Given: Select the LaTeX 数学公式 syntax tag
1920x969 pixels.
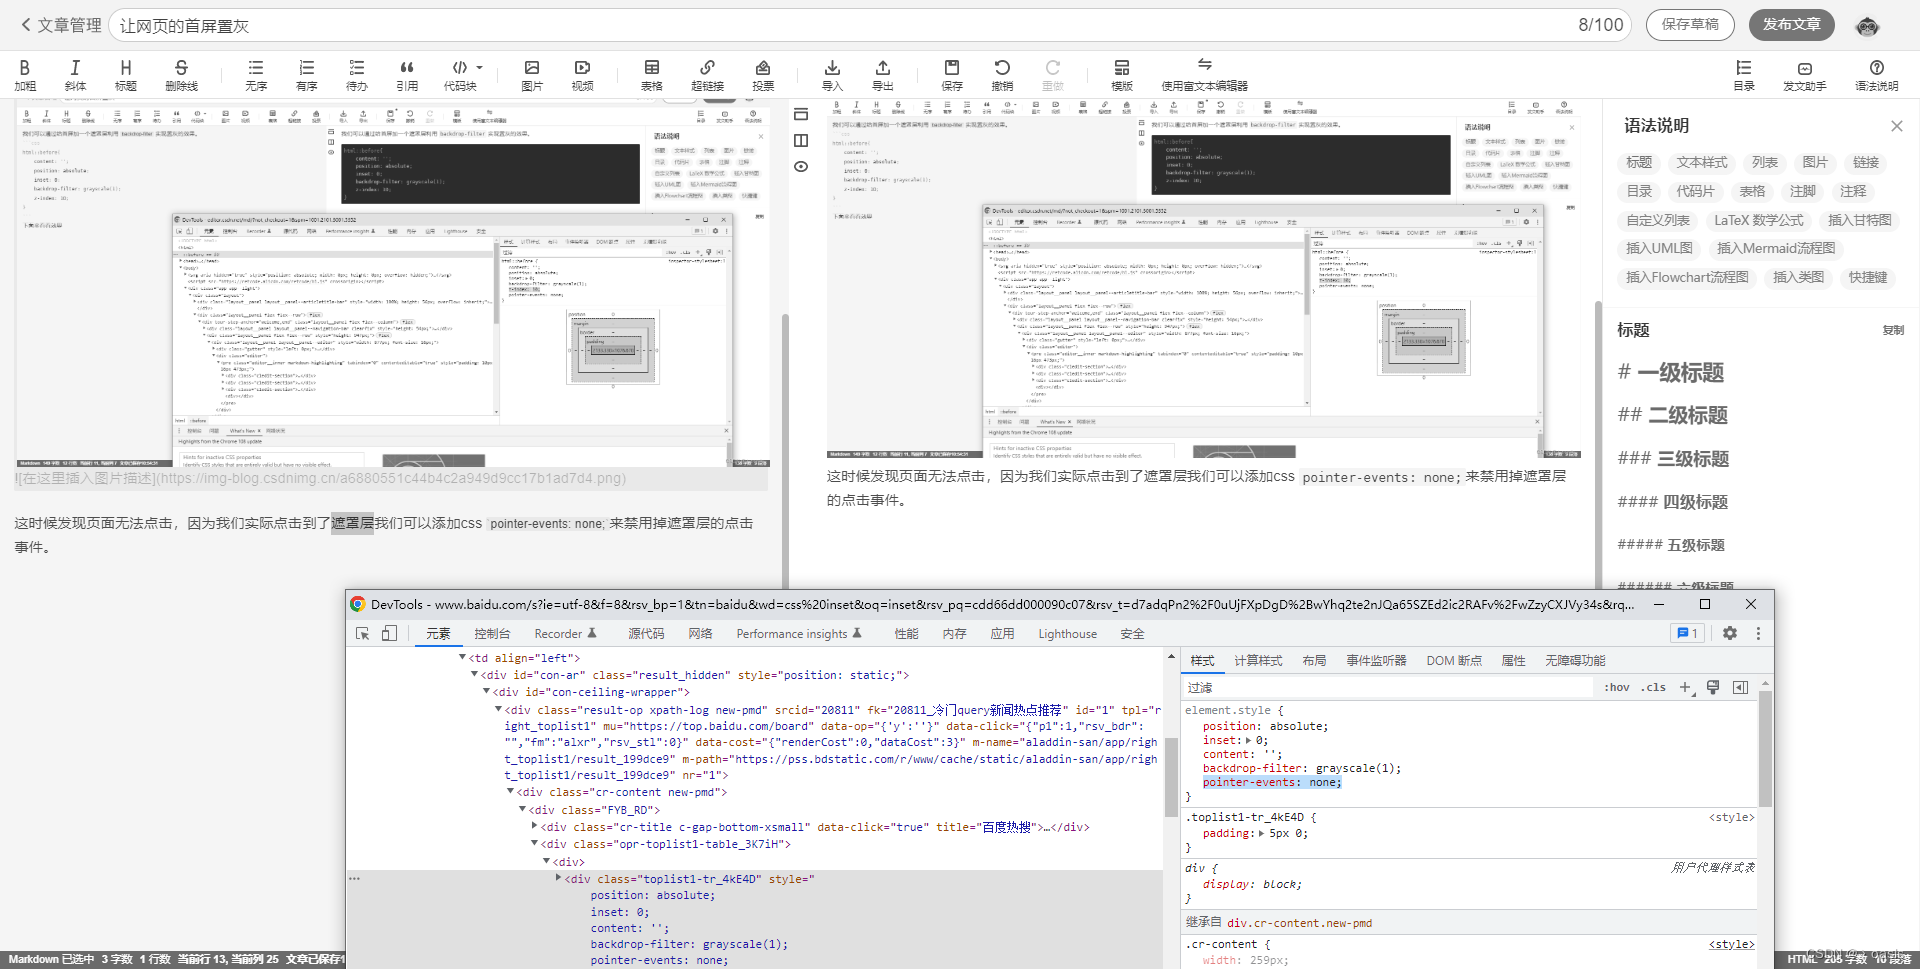Looking at the screenshot, I should coord(1758,220).
